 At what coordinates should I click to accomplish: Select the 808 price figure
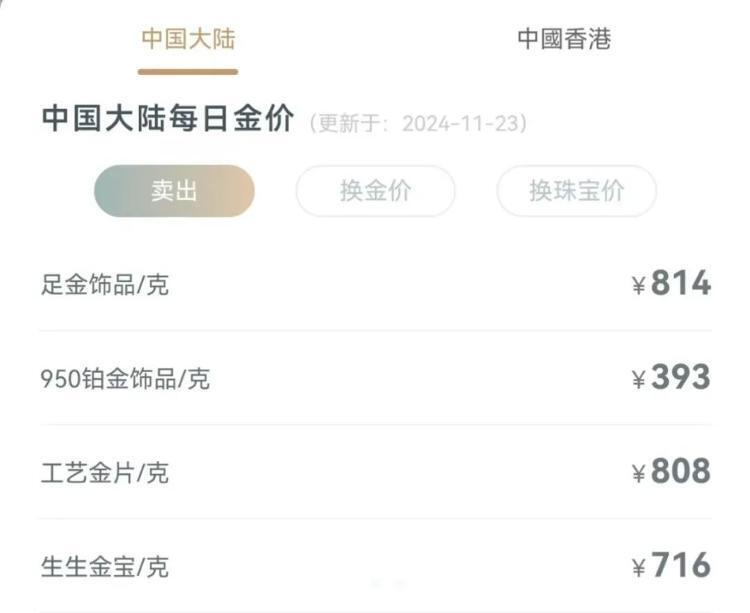pyautogui.click(x=681, y=472)
